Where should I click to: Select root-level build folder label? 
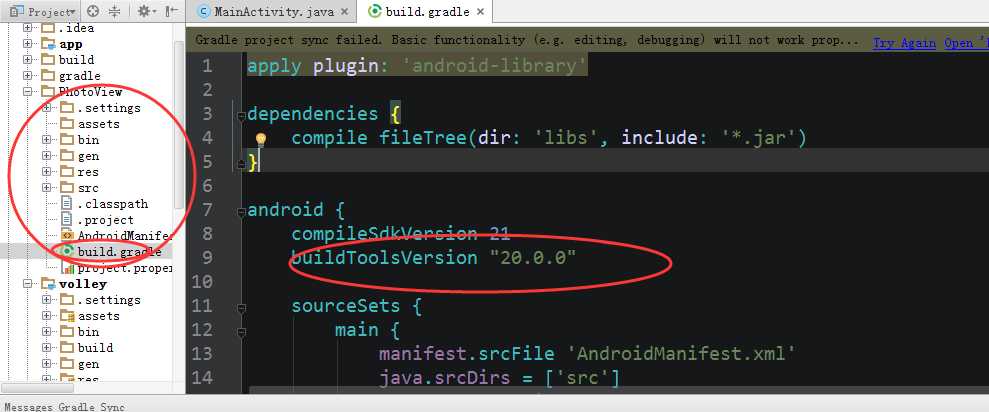click(76, 59)
